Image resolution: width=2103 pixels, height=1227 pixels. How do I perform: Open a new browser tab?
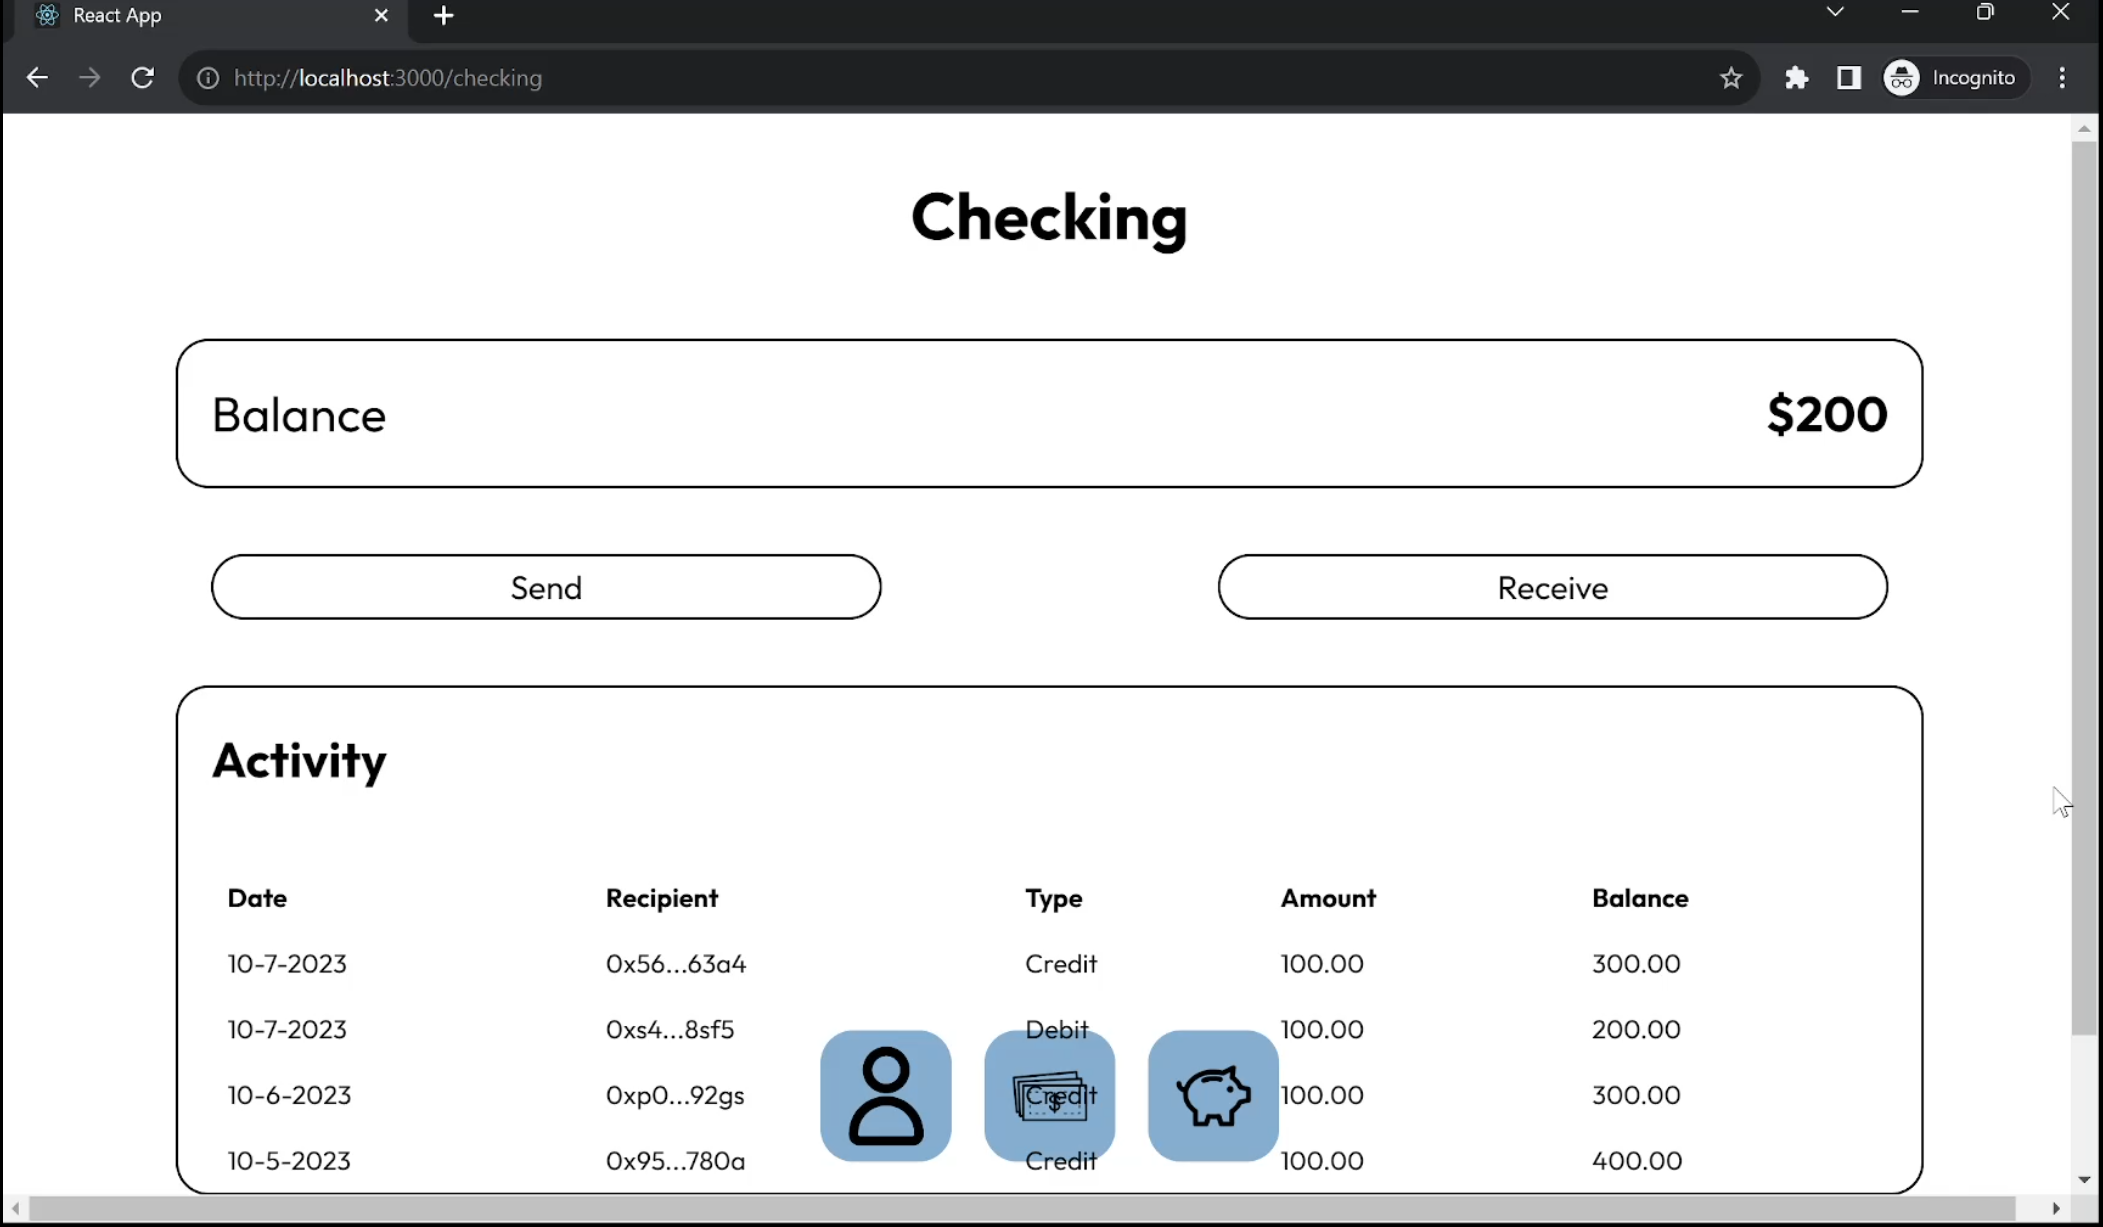coord(444,16)
